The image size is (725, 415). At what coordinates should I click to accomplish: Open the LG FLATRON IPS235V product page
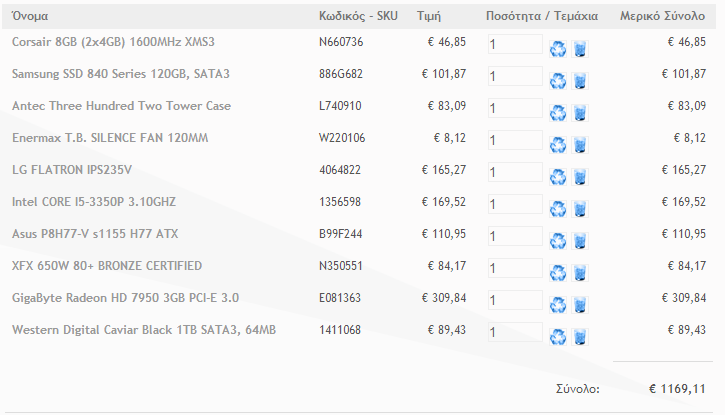click(x=72, y=170)
